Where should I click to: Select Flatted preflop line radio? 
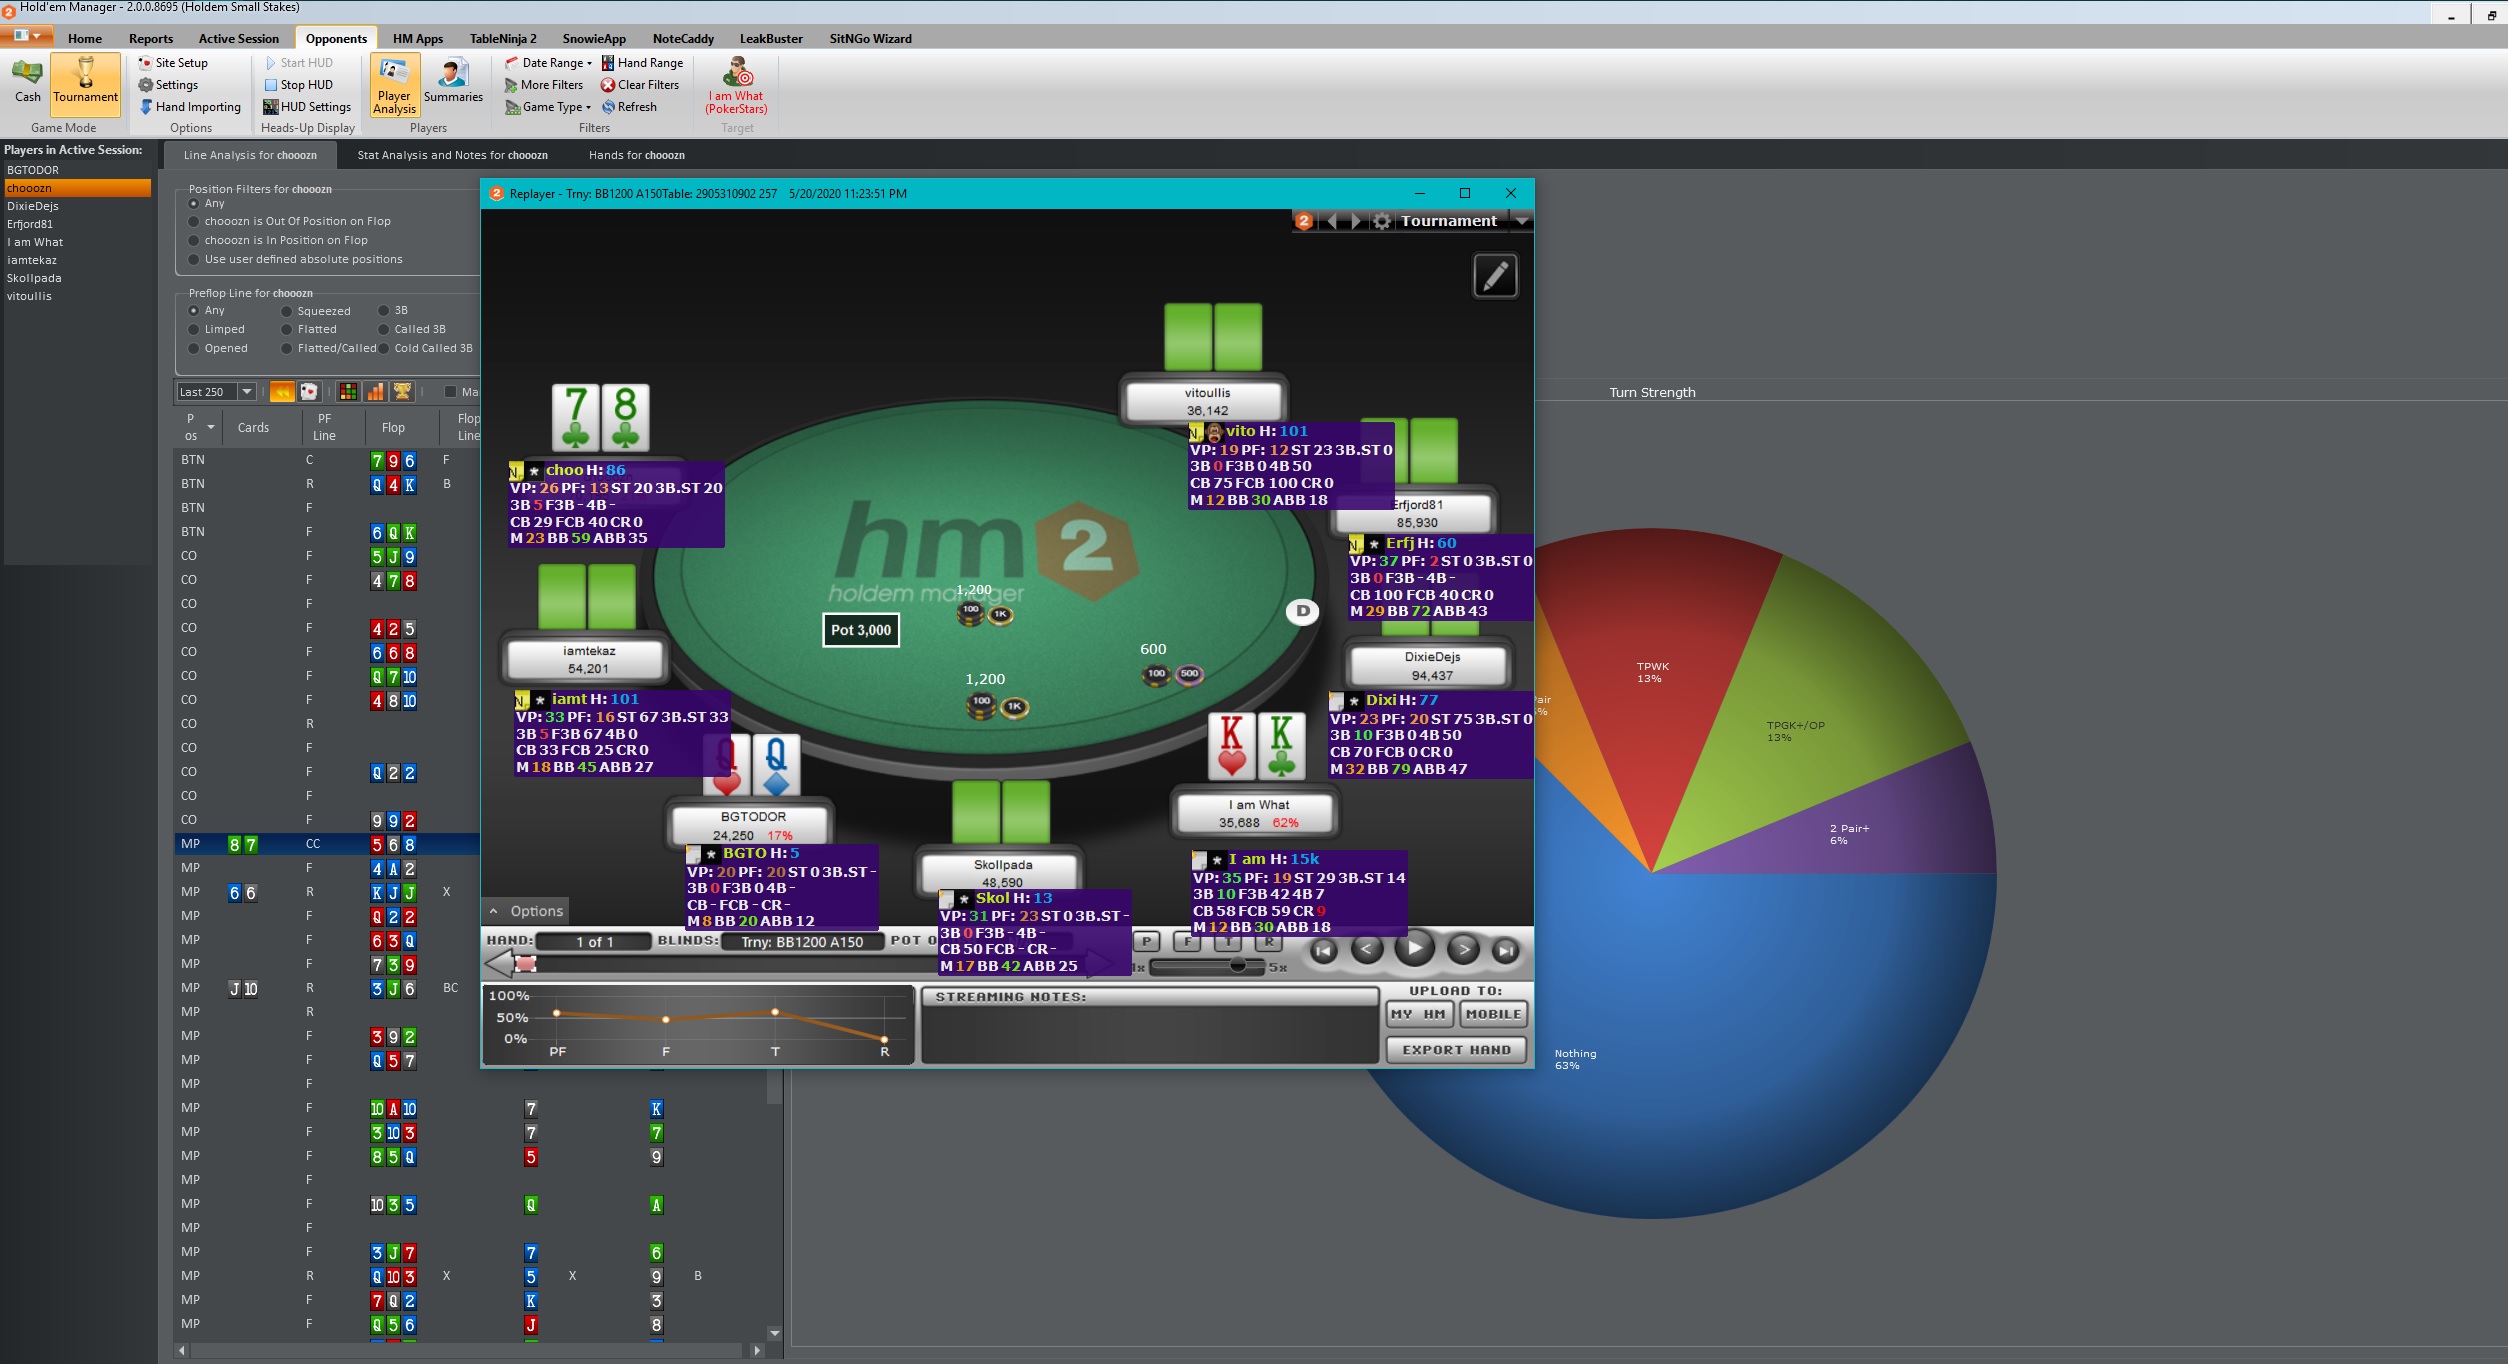pos(287,330)
